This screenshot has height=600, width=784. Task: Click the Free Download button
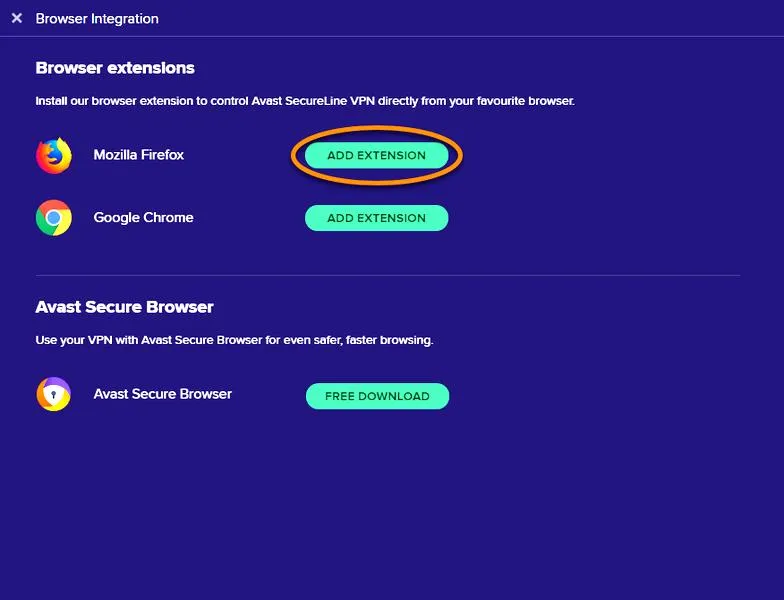click(378, 396)
